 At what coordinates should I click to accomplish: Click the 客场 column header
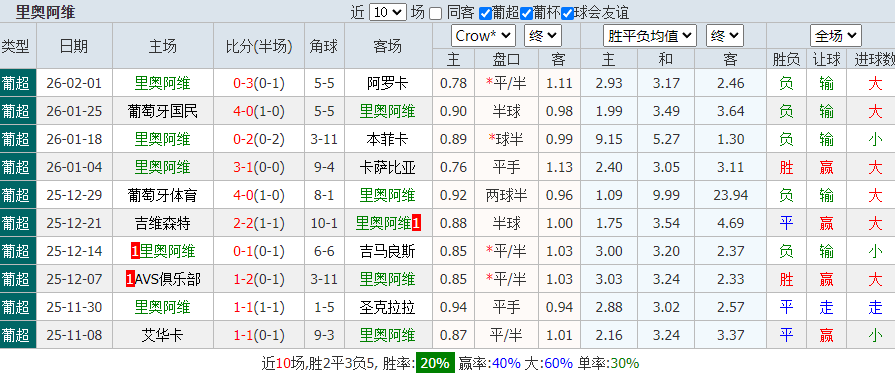388,46
